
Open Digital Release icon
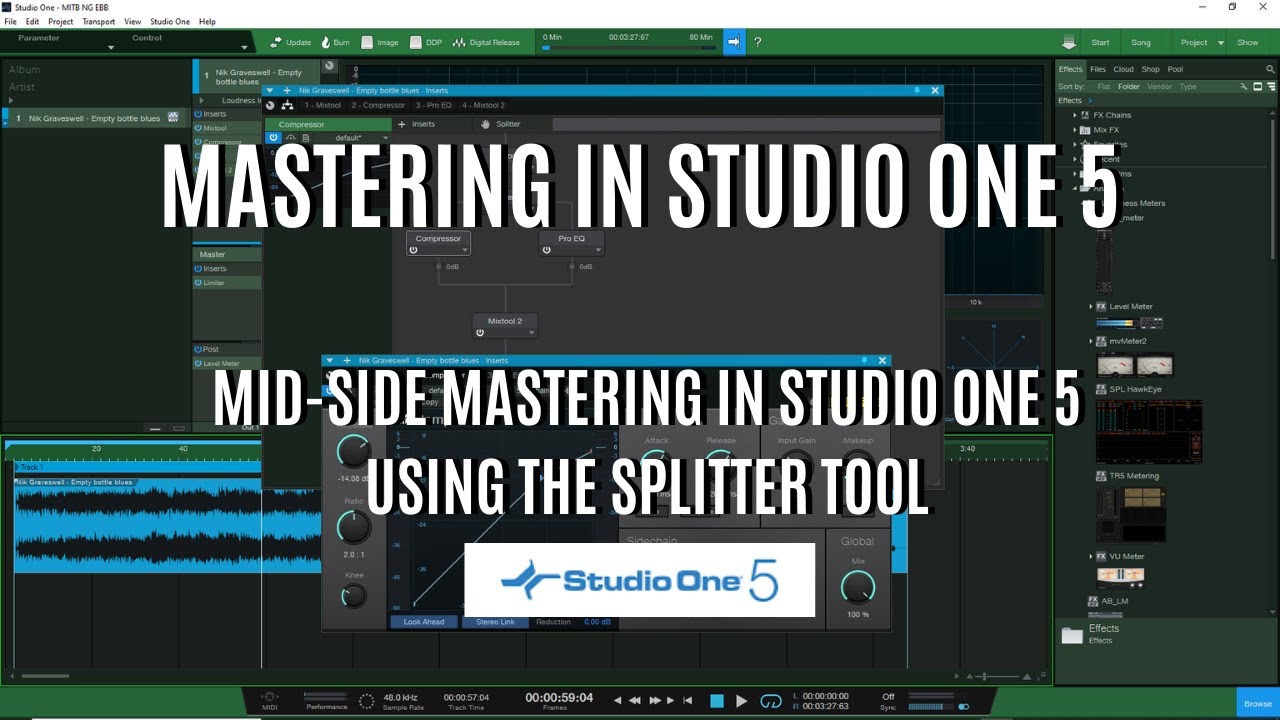pos(459,43)
